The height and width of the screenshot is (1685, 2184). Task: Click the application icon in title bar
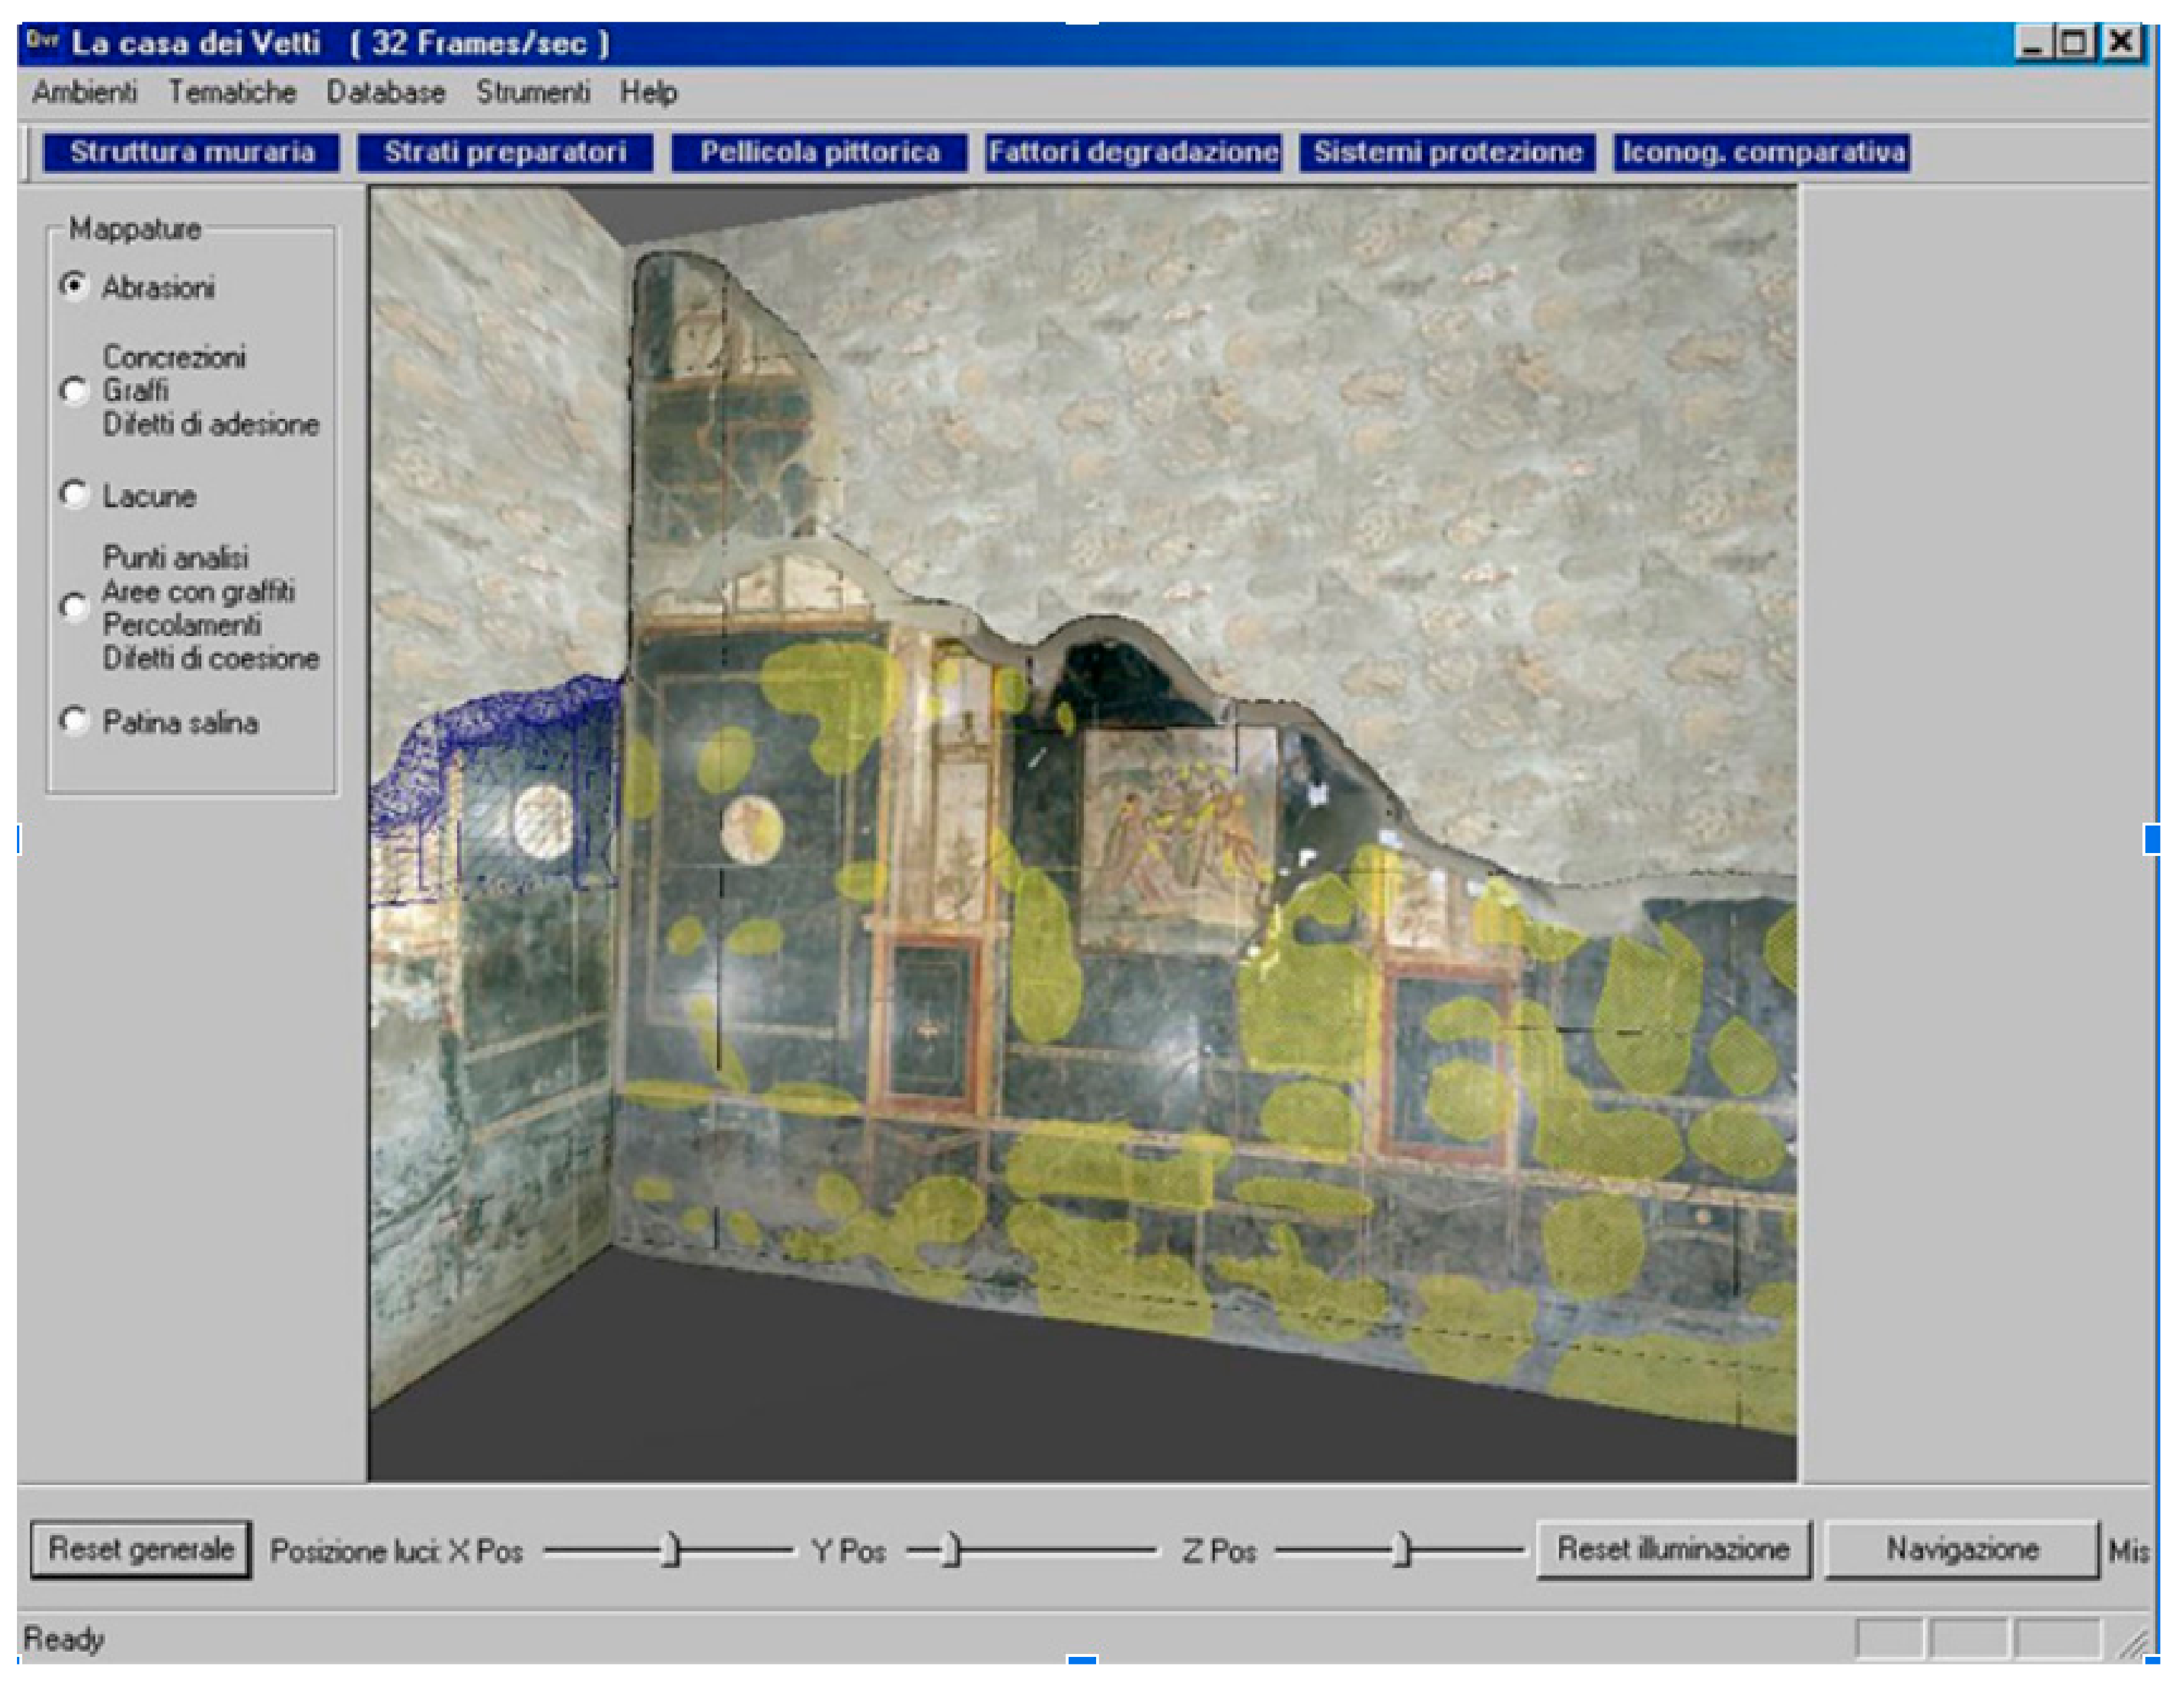43,41
